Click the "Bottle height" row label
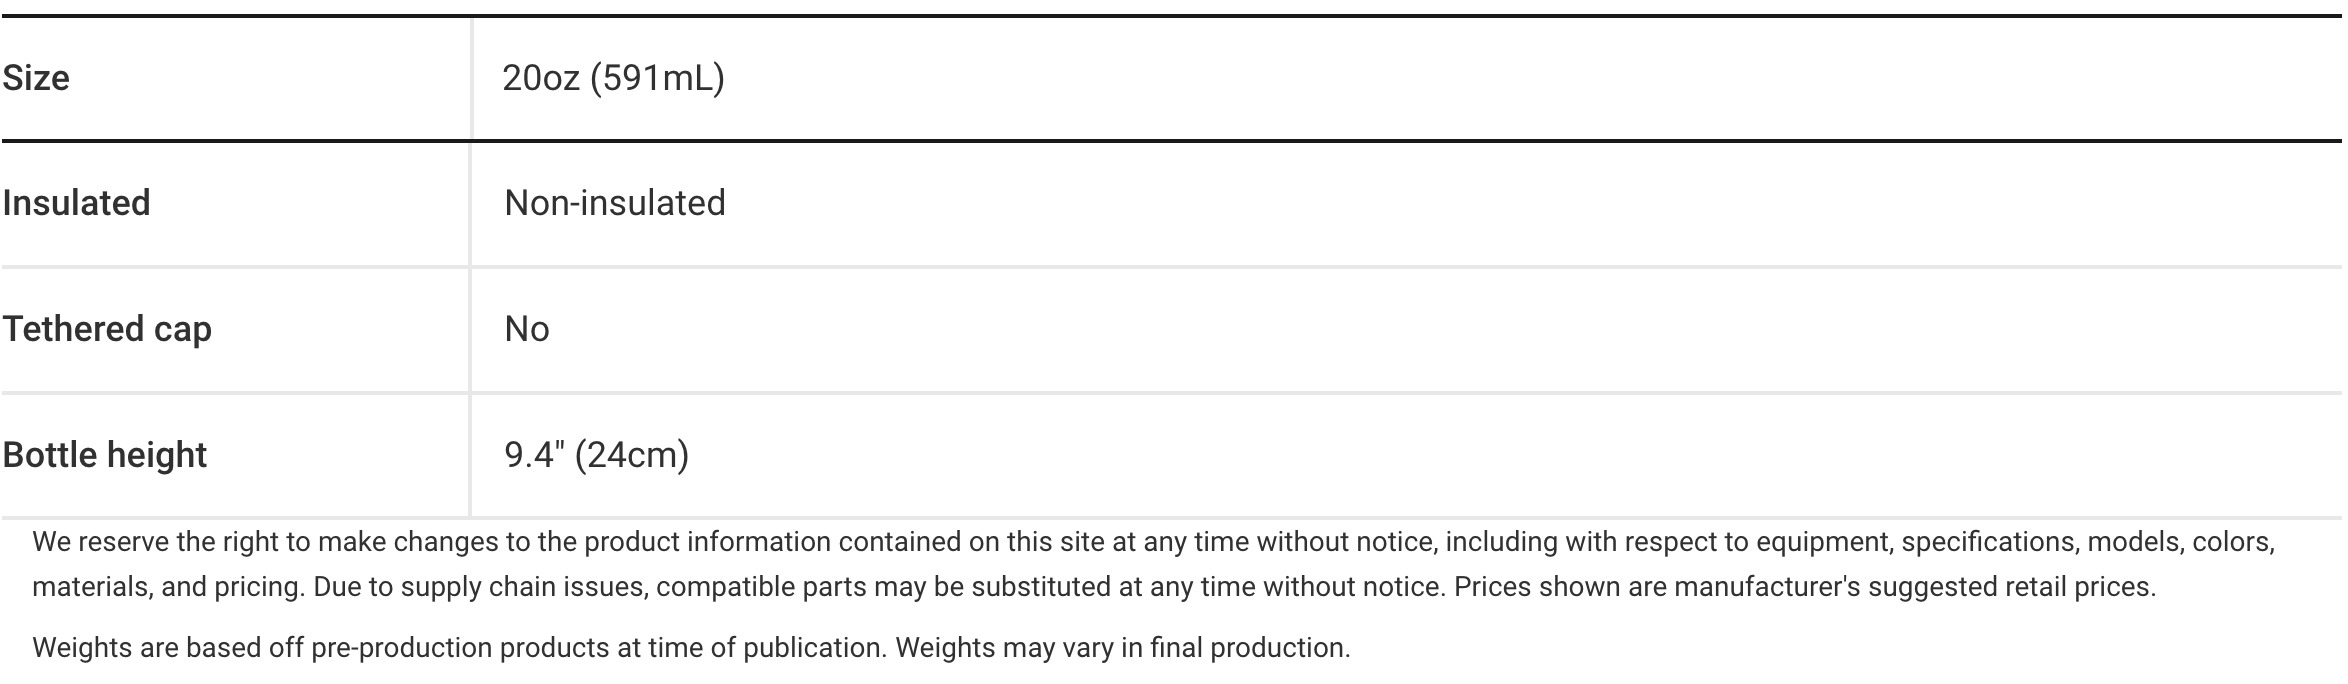Image resolution: width=2348 pixels, height=684 pixels. click(105, 455)
